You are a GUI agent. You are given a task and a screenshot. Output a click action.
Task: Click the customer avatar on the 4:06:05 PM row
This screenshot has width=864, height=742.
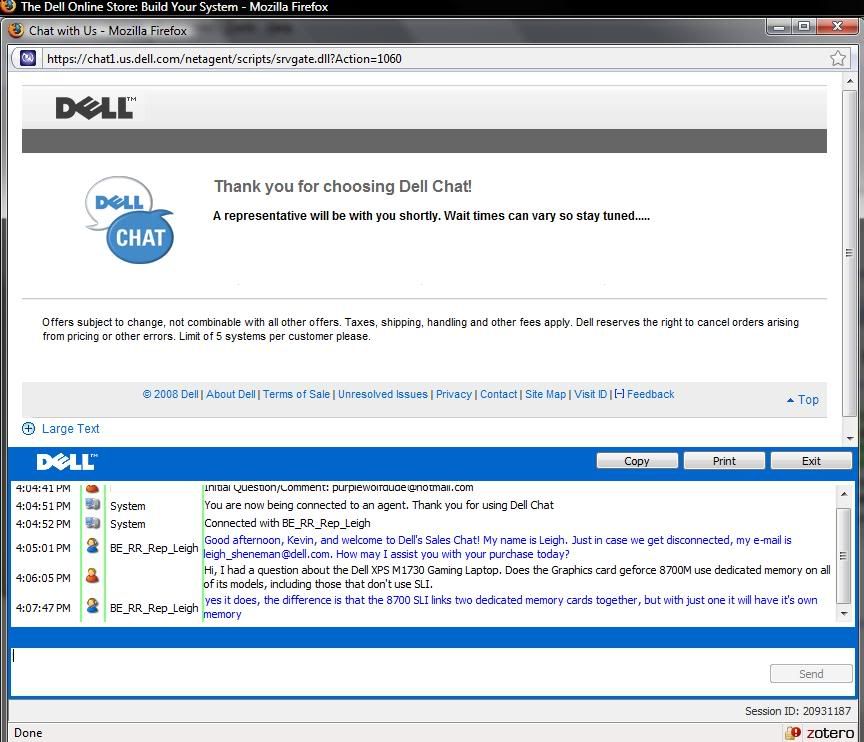[93, 576]
